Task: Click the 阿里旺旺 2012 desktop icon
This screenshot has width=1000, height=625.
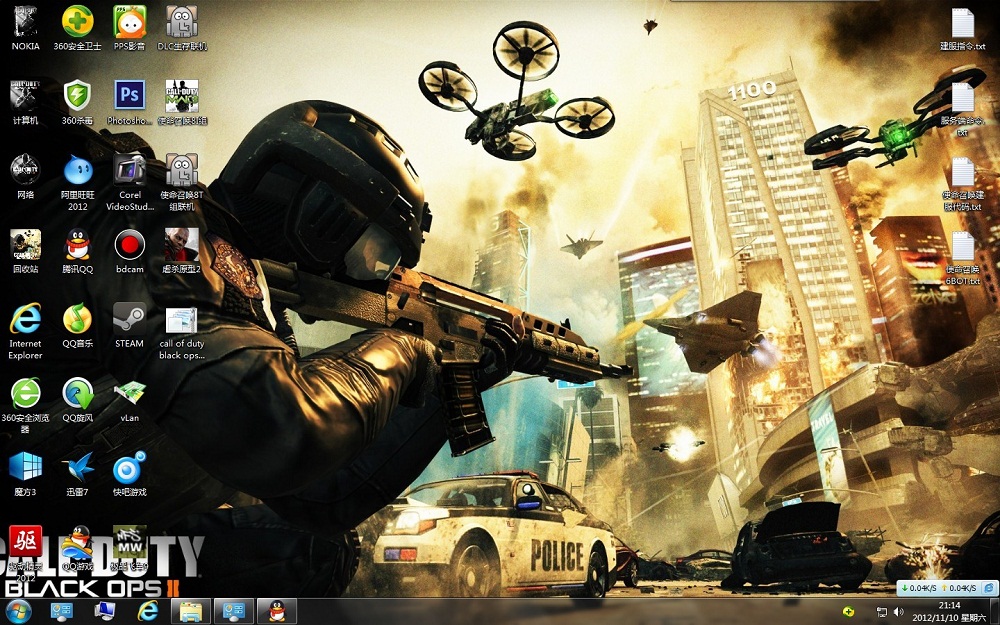Action: point(78,169)
